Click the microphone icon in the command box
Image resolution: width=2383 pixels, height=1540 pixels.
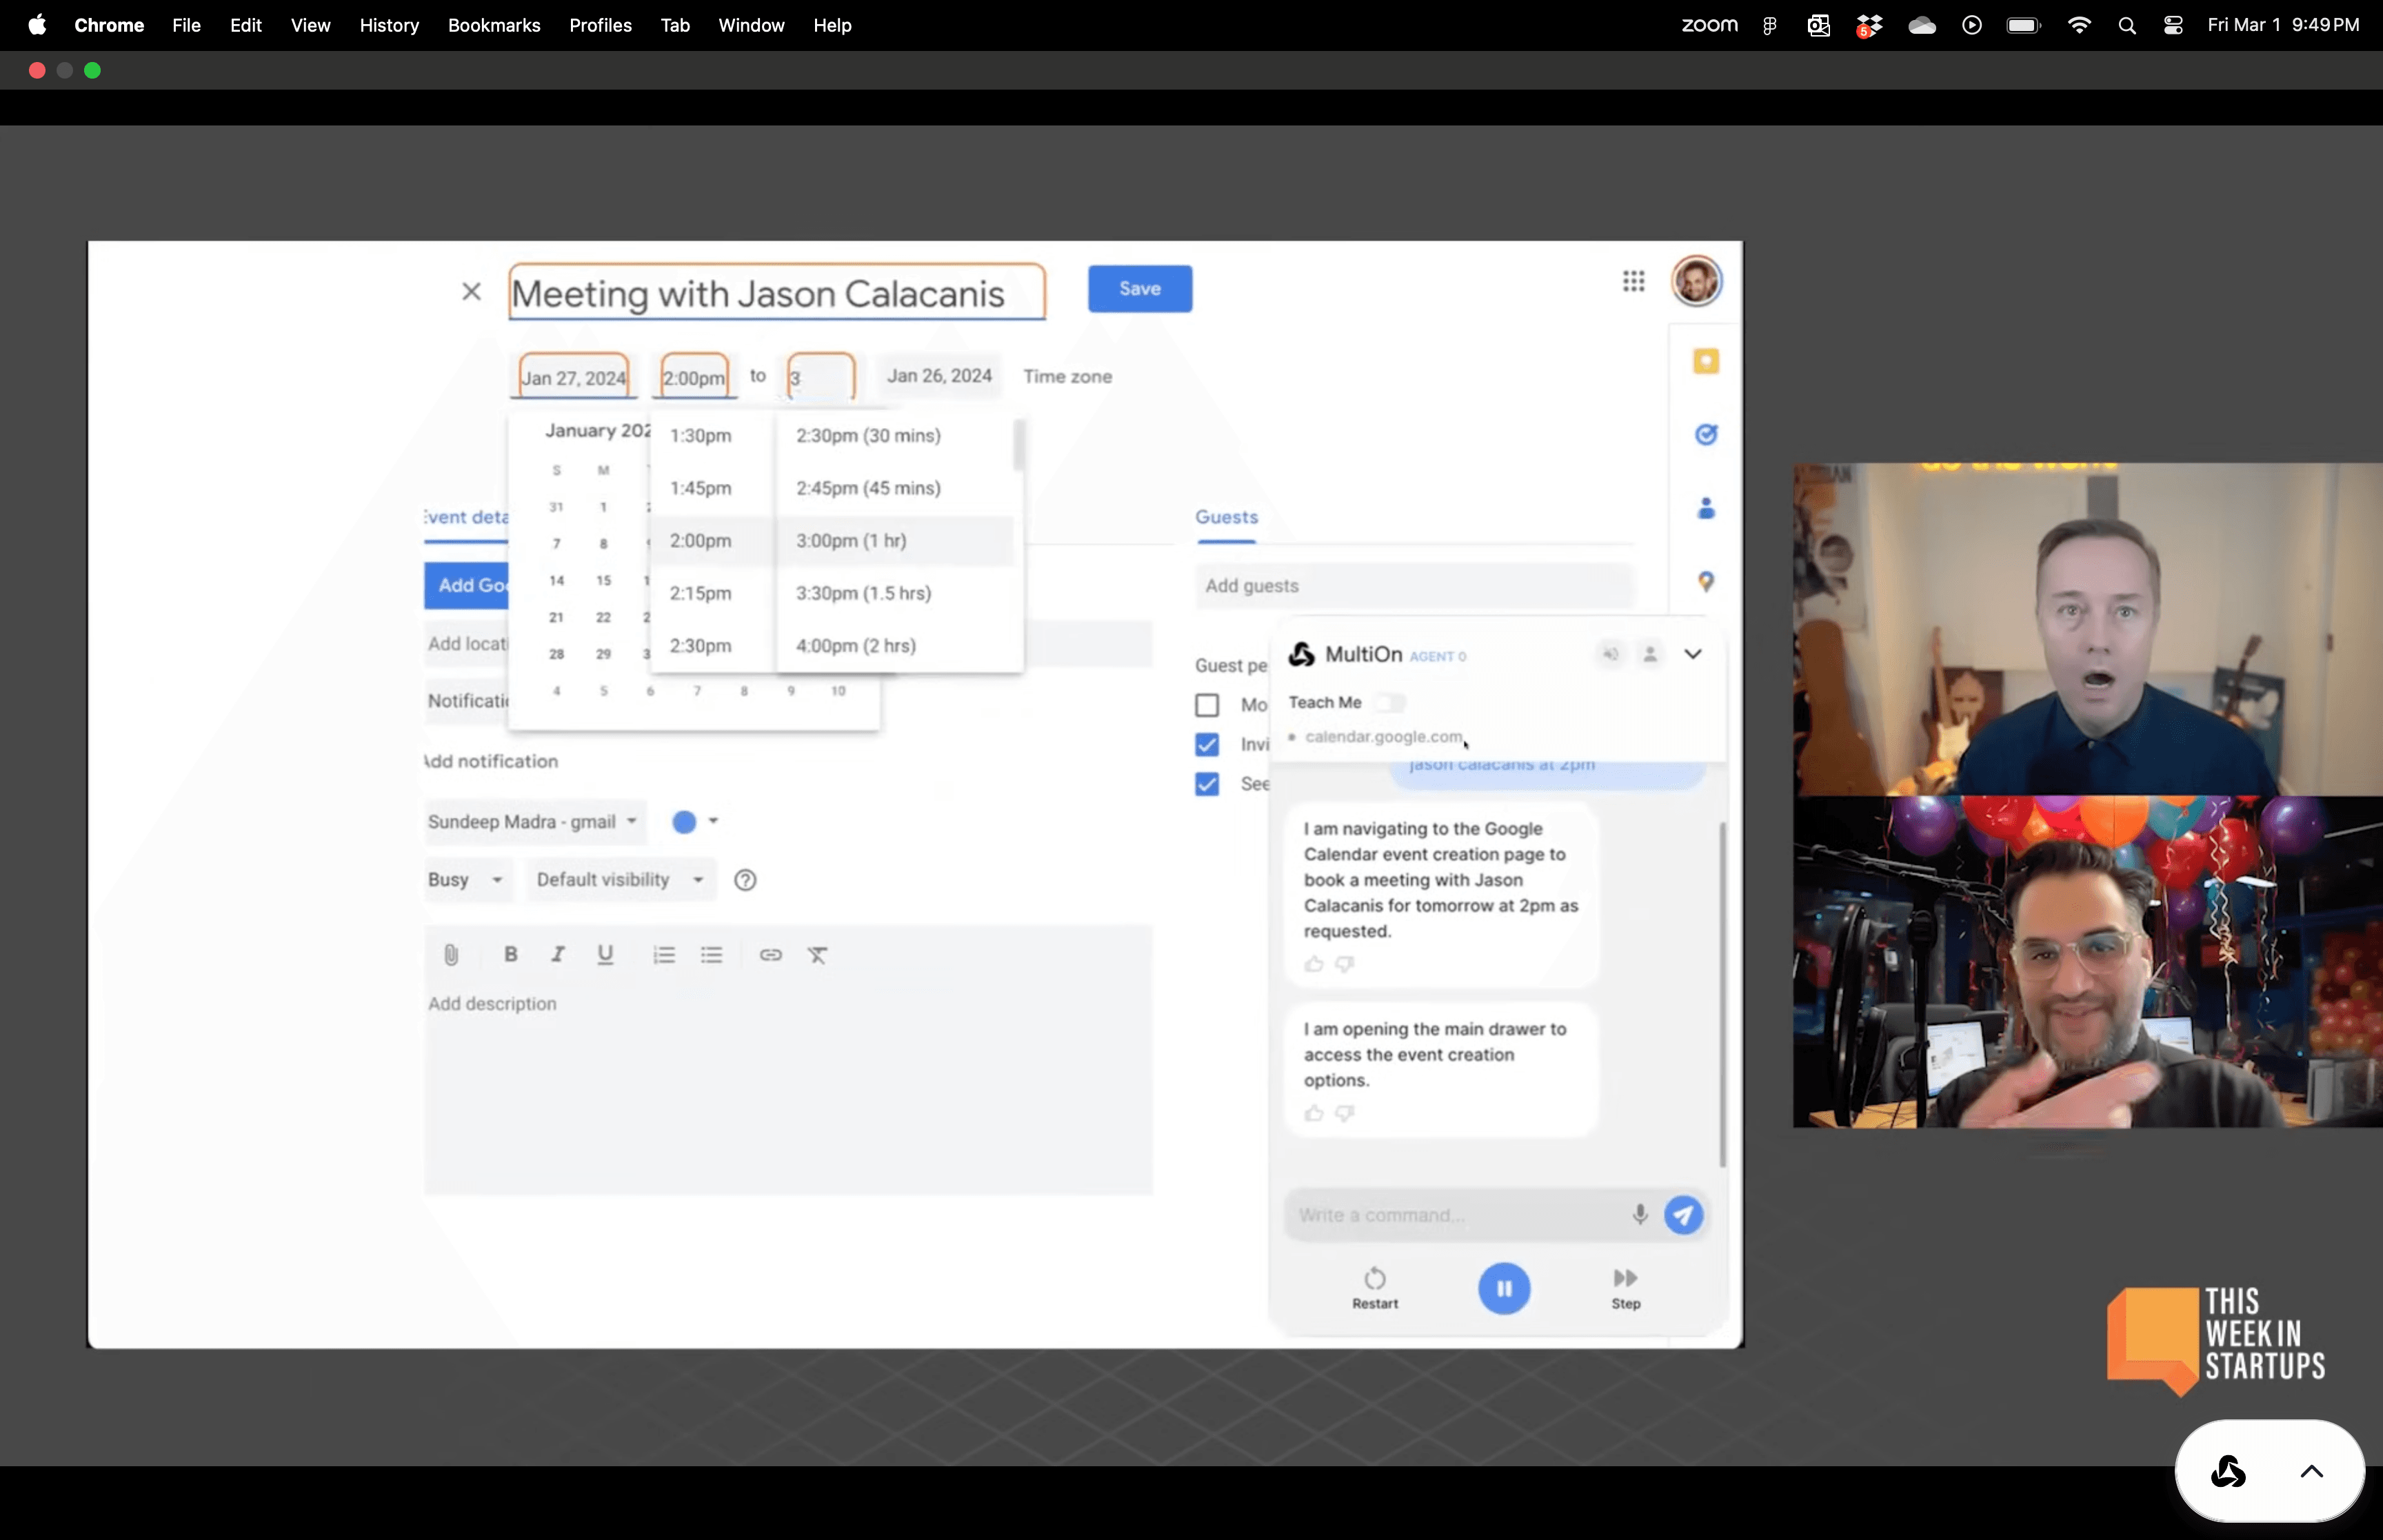[1640, 1214]
